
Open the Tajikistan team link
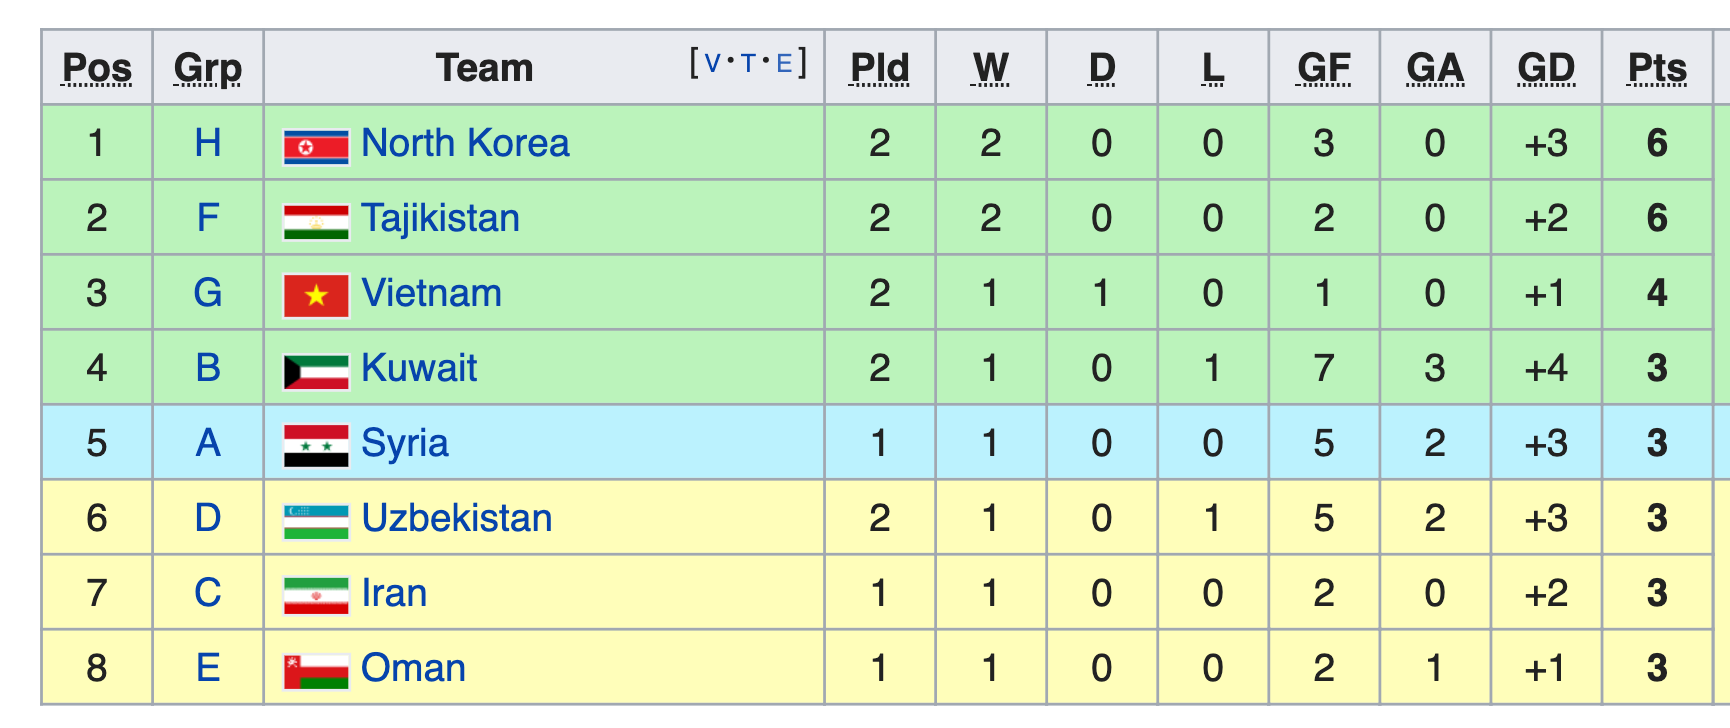[440, 218]
